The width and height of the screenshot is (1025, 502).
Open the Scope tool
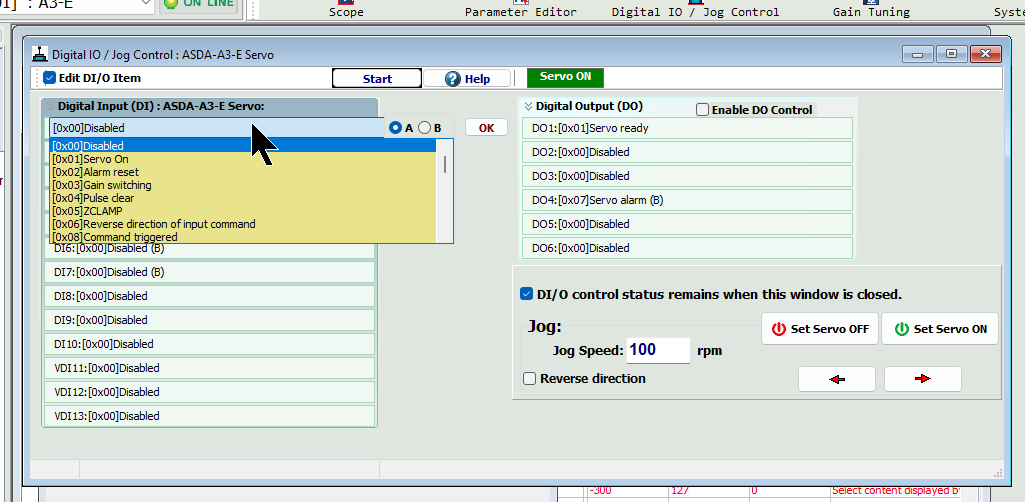pyautogui.click(x=346, y=8)
